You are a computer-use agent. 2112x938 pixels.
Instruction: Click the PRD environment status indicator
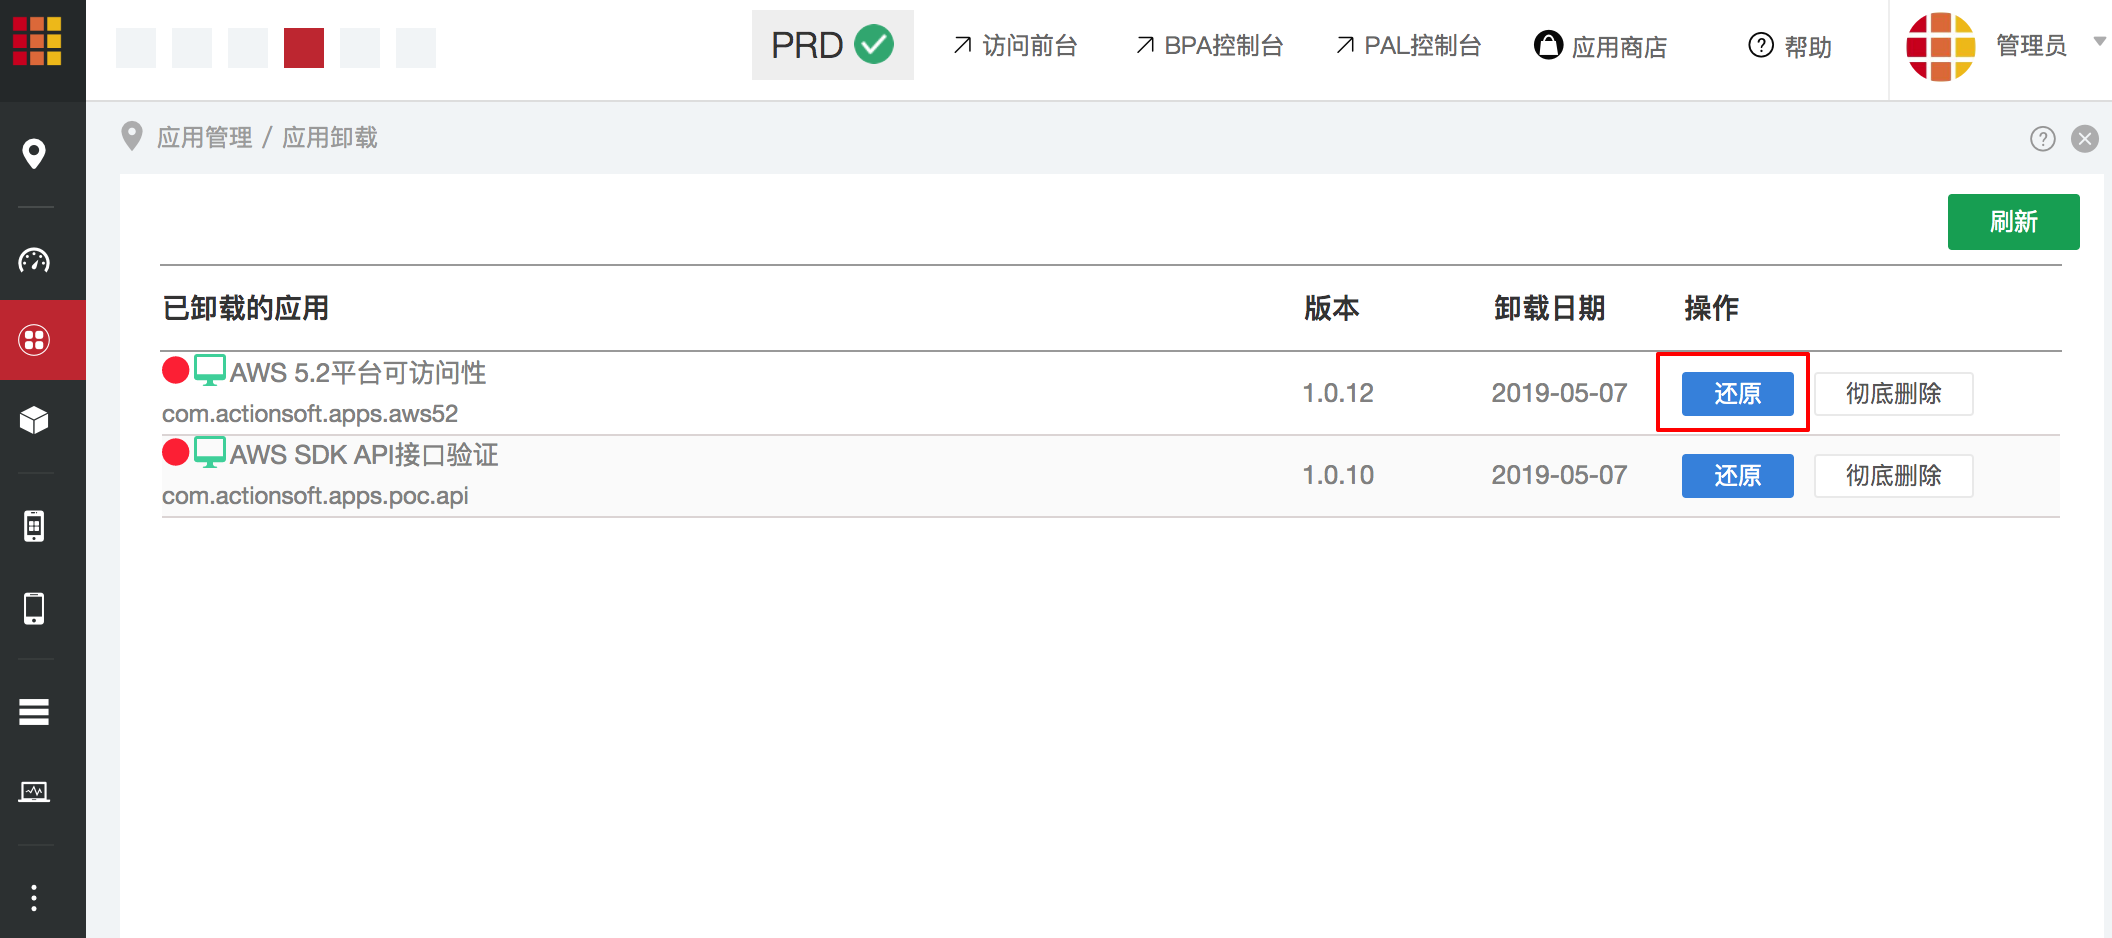832,45
